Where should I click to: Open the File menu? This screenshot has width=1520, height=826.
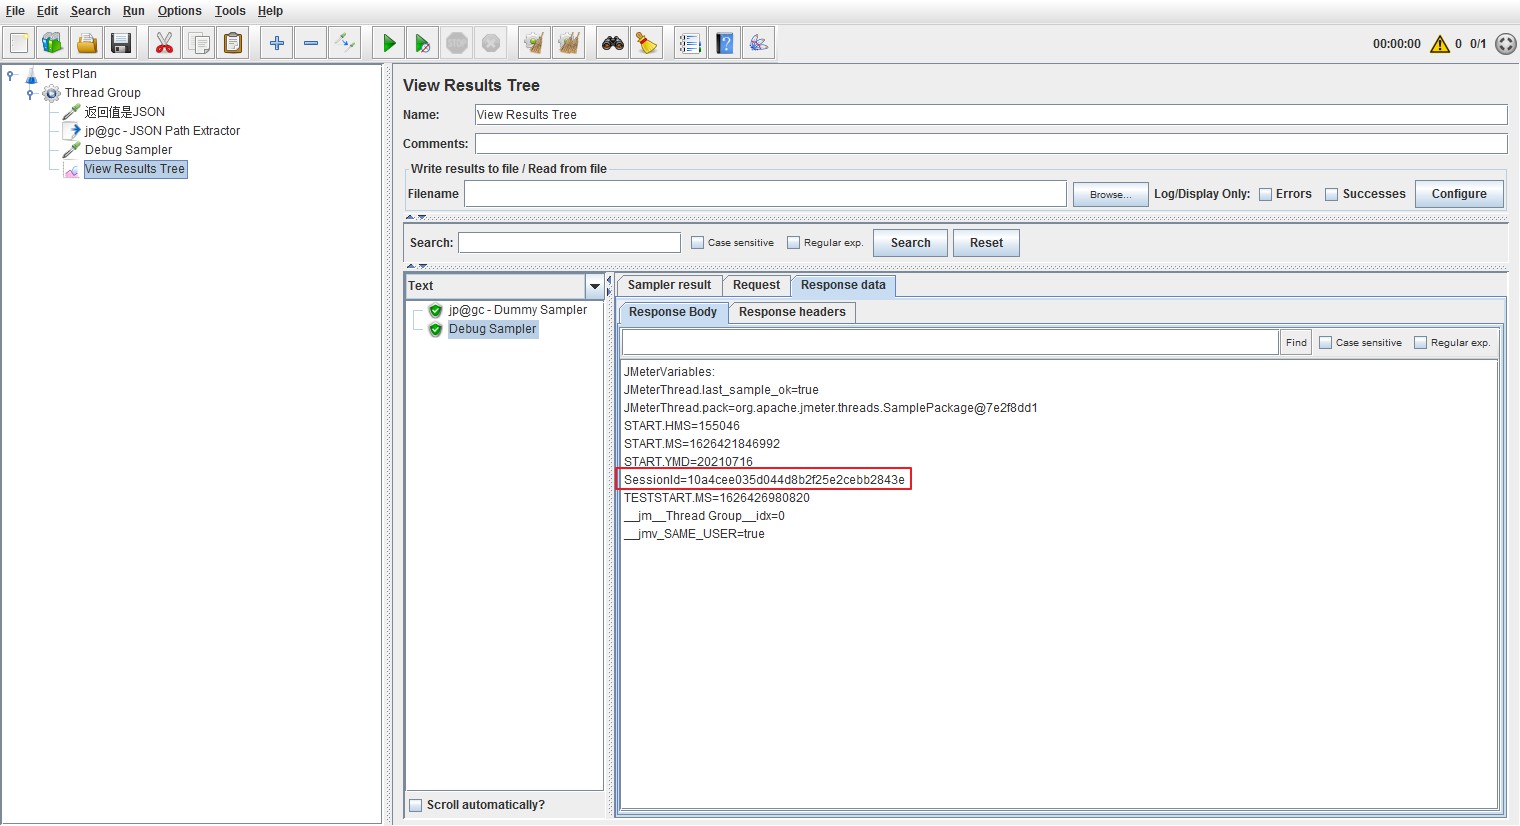click(15, 11)
